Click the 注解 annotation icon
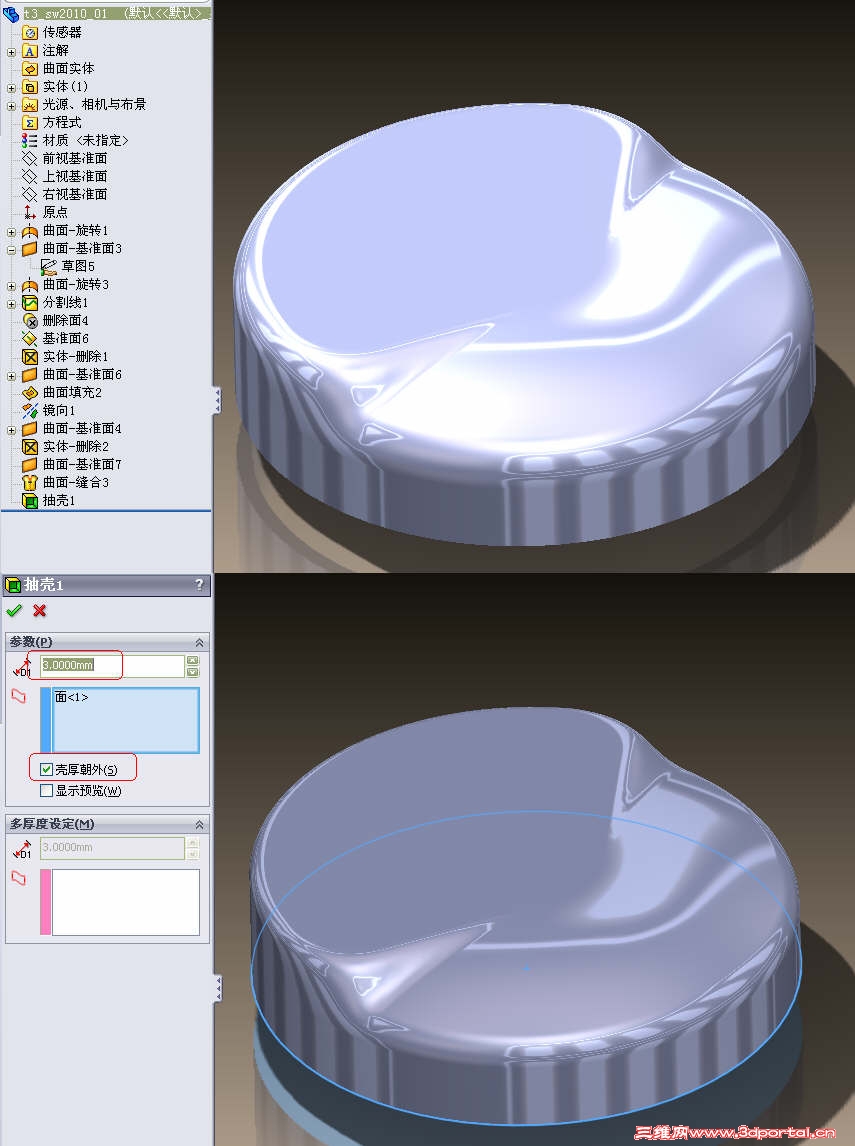 pos(30,50)
